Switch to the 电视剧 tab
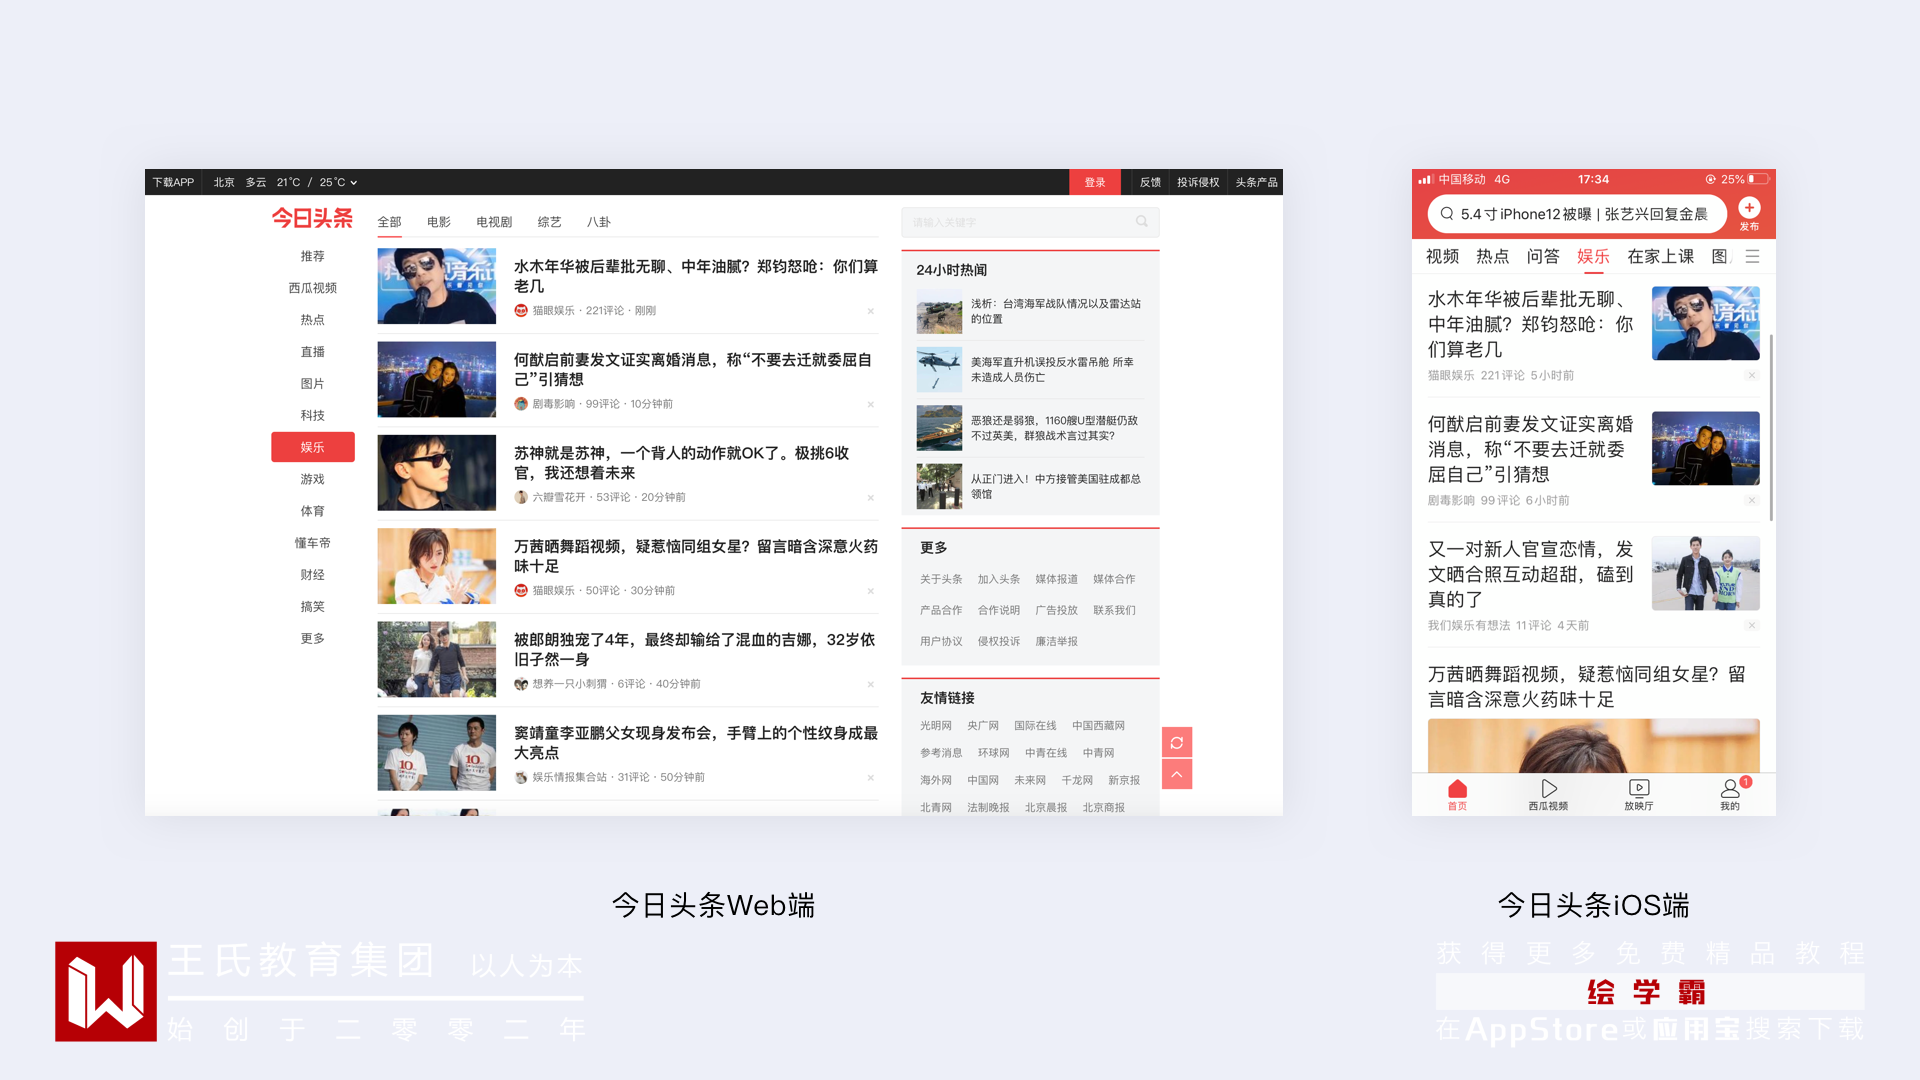 coord(494,222)
